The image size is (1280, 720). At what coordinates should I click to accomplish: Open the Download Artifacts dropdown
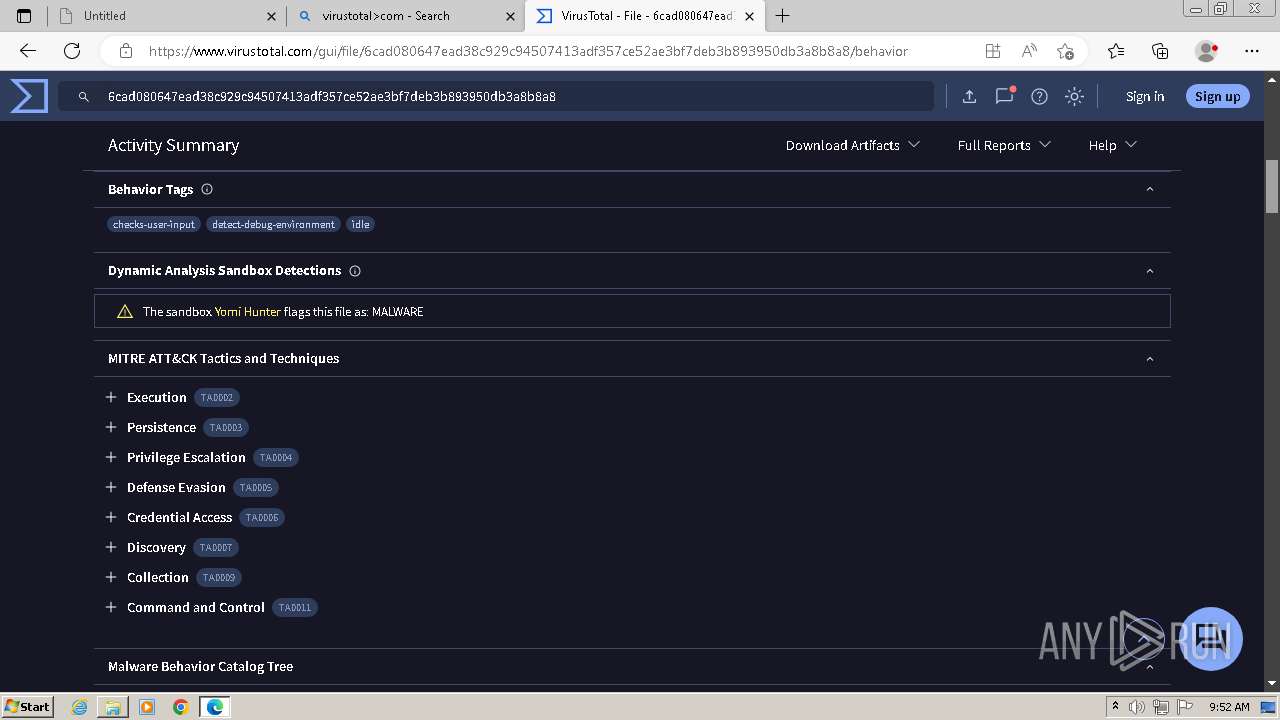click(x=853, y=145)
